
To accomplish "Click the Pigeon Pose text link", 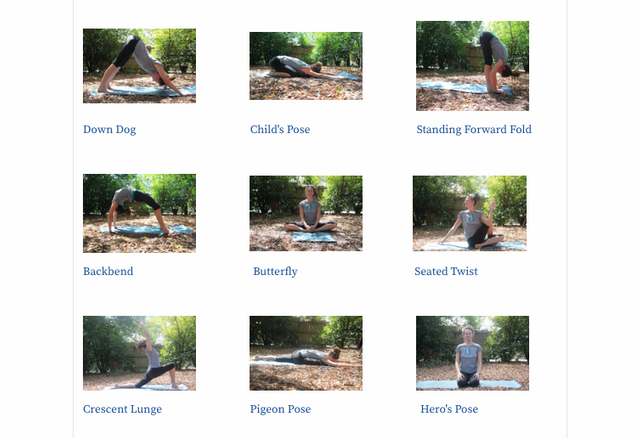I will pyautogui.click(x=280, y=409).
